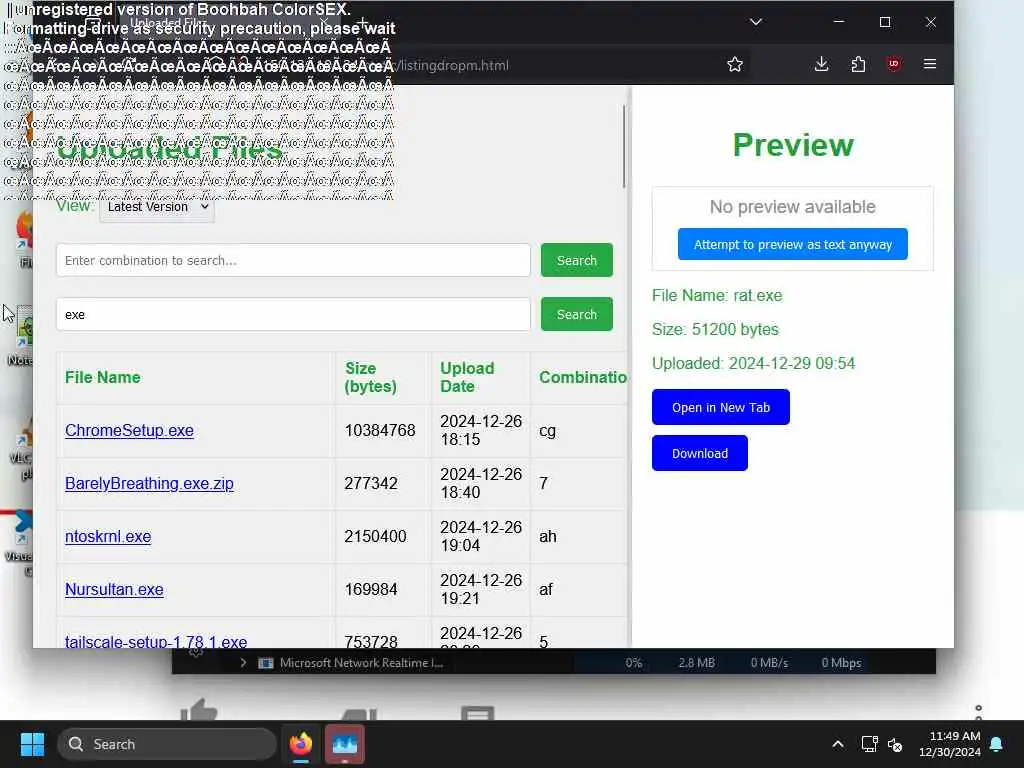This screenshot has width=1024, height=768.
Task: Select the combination value cg
Action: [x=547, y=430]
